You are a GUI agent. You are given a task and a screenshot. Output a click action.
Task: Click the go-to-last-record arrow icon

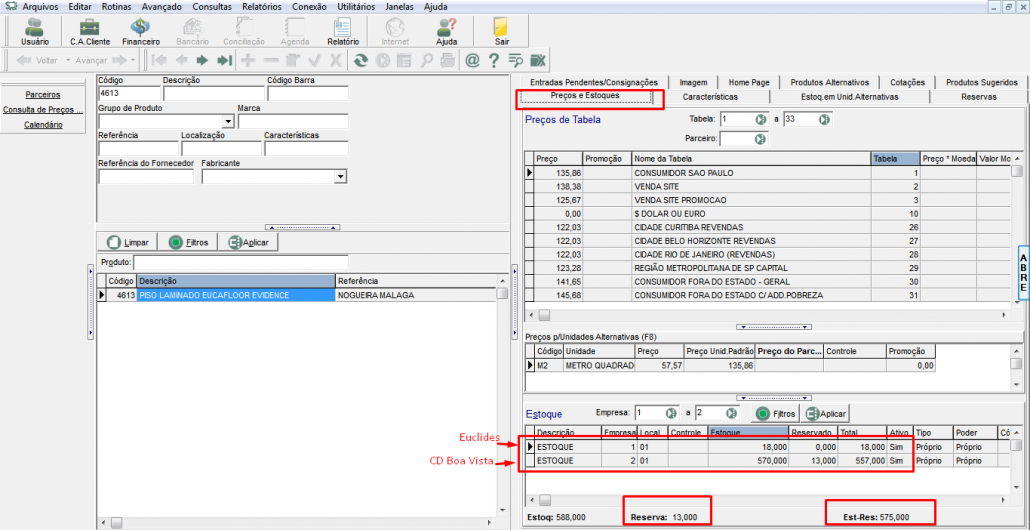point(225,60)
